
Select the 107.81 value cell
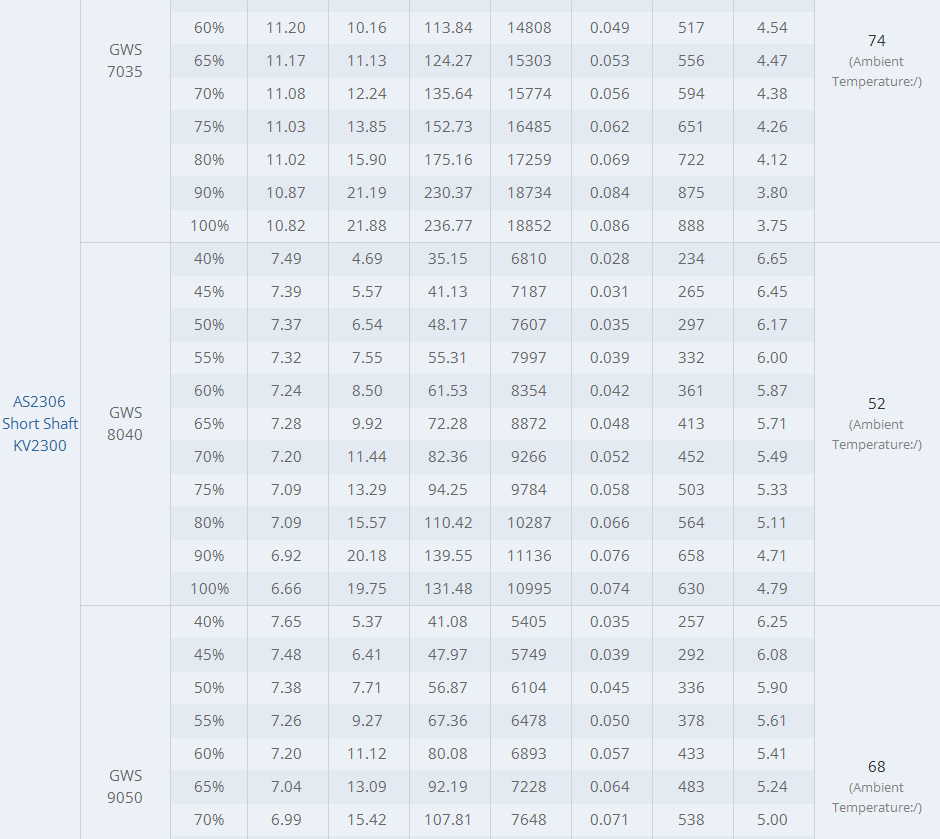tap(449, 820)
